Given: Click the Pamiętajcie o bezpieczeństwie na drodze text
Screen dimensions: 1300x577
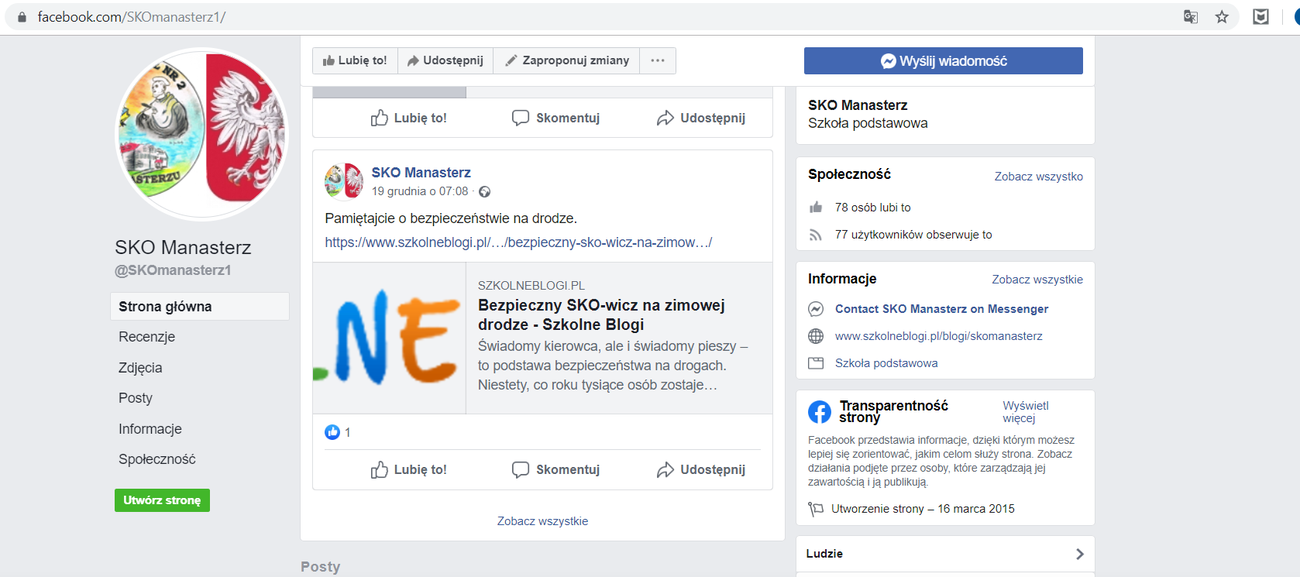Looking at the screenshot, I should pyautogui.click(x=451, y=218).
